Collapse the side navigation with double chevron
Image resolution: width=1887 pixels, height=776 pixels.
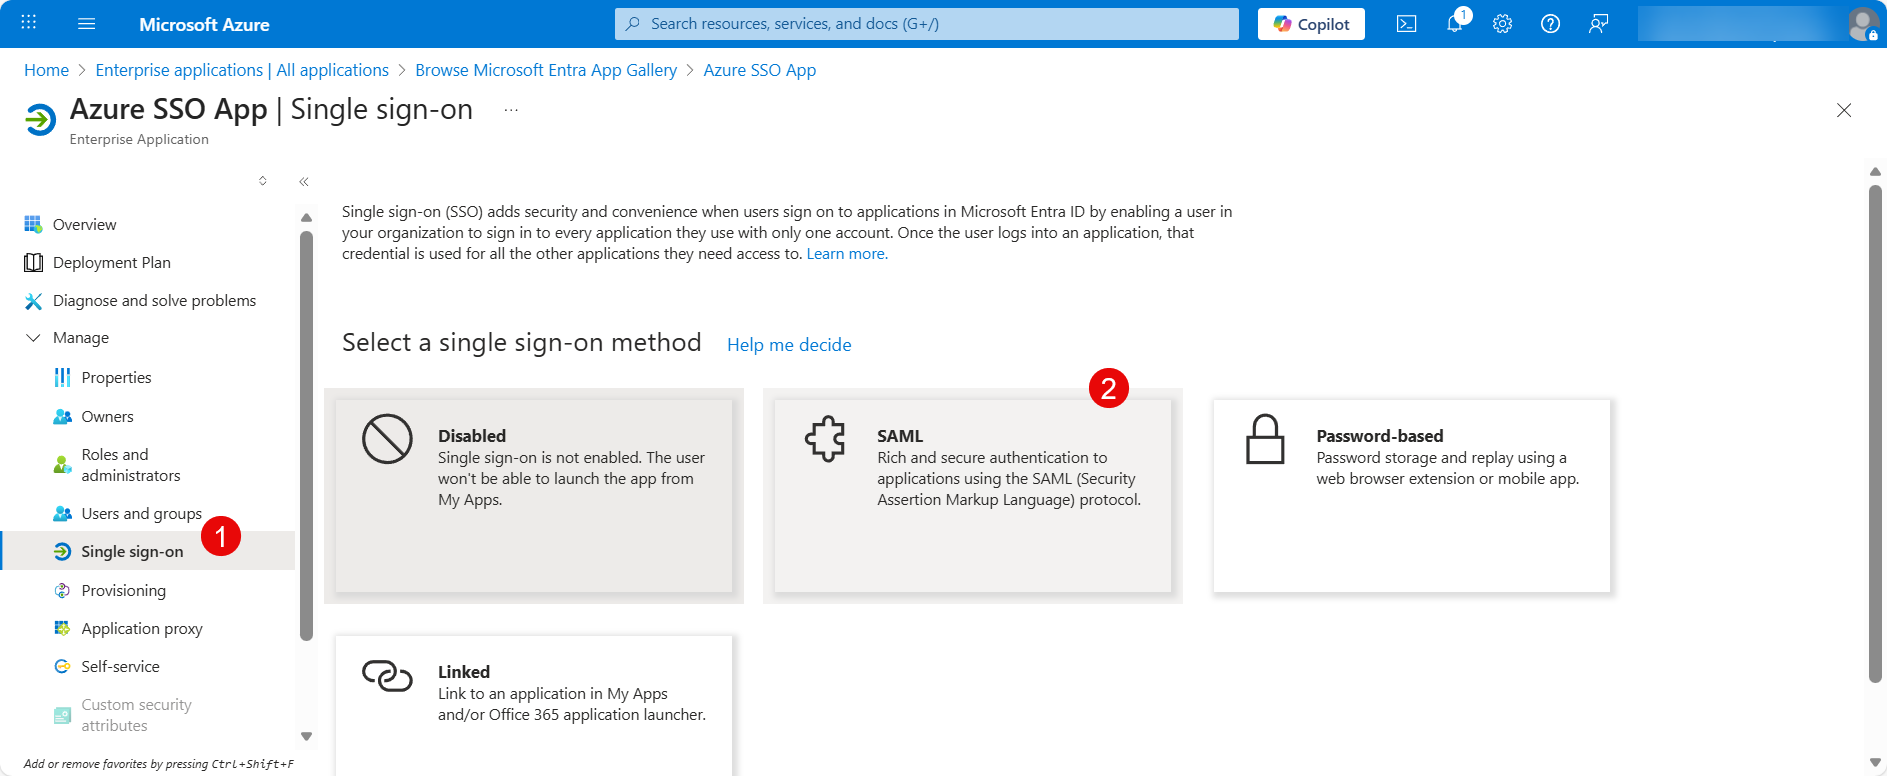click(304, 181)
